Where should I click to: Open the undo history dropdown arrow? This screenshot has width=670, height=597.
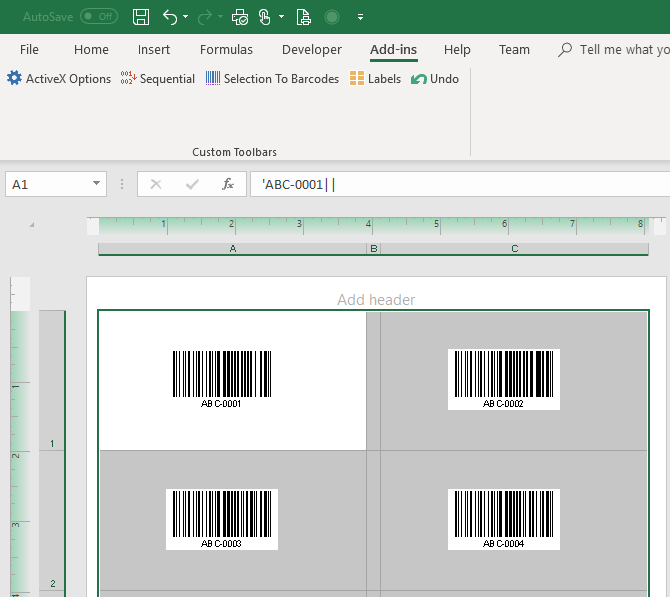(x=185, y=17)
